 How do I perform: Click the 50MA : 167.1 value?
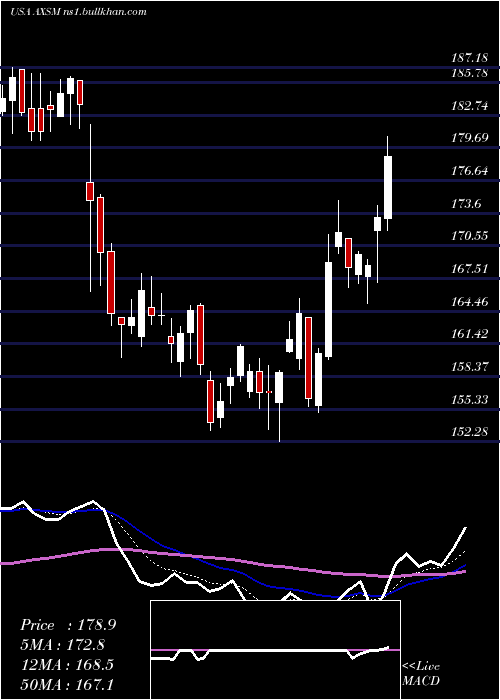coord(66,684)
